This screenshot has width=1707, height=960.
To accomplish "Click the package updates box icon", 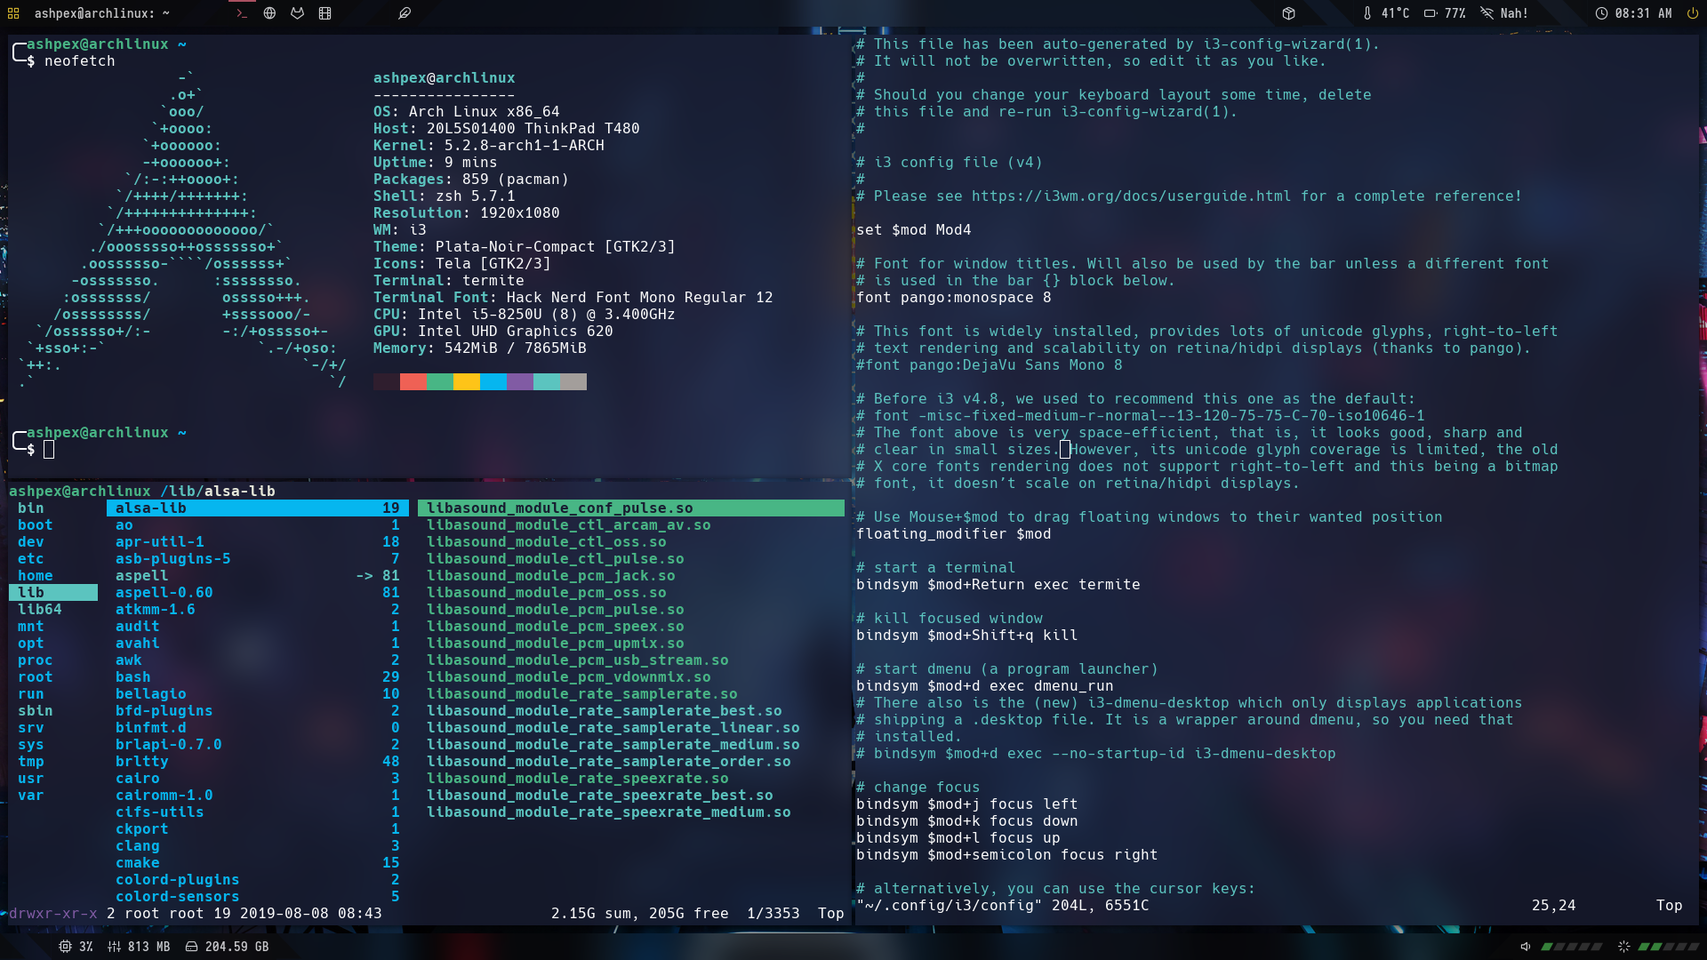I will click(1289, 13).
